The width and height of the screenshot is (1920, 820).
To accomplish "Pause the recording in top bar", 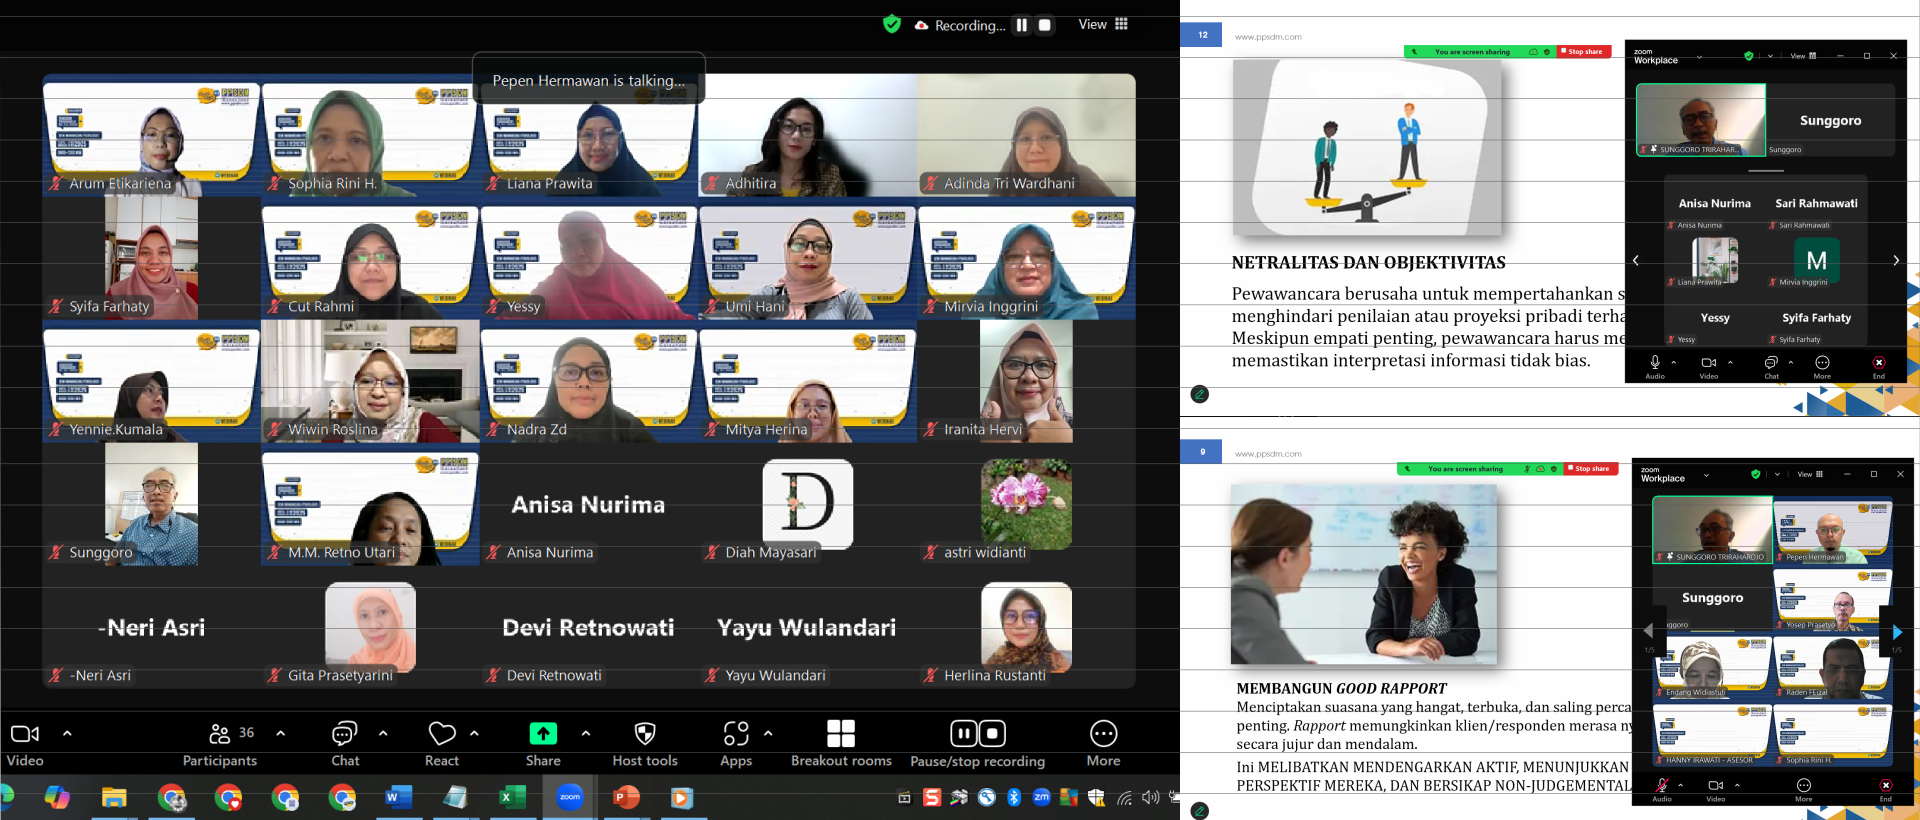I will [x=1021, y=25].
